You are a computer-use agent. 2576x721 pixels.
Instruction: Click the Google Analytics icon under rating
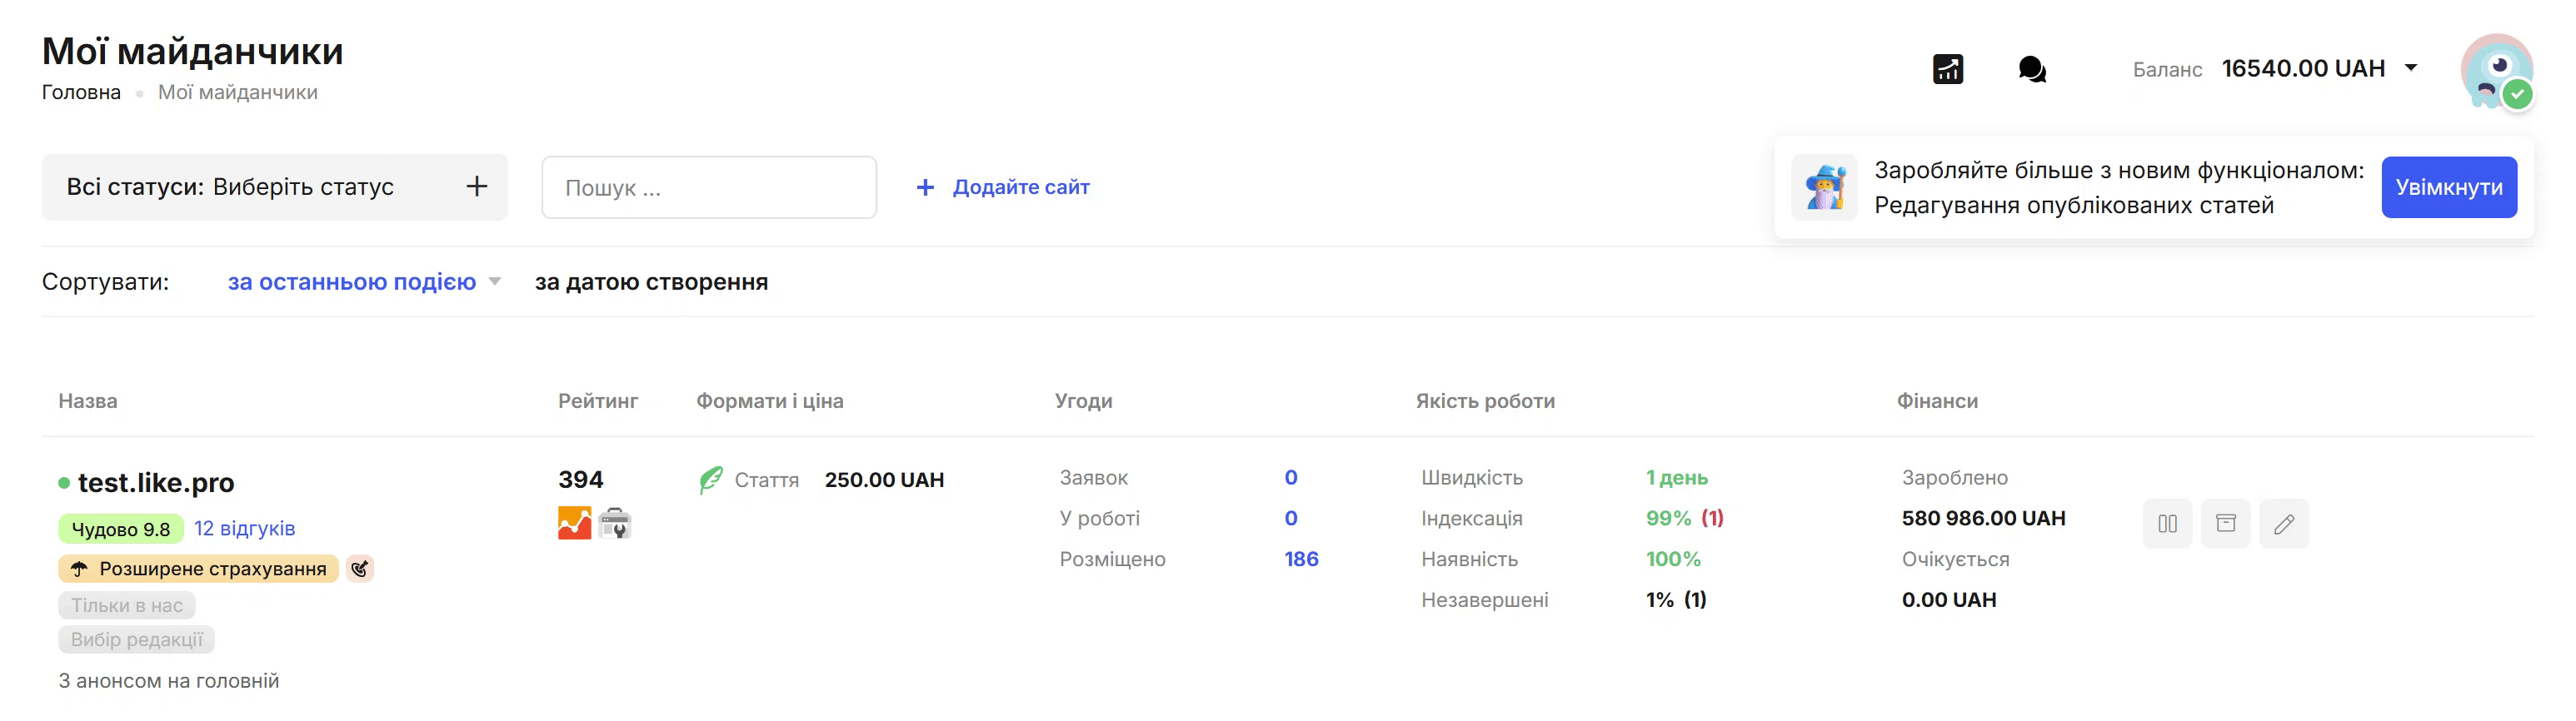574,523
